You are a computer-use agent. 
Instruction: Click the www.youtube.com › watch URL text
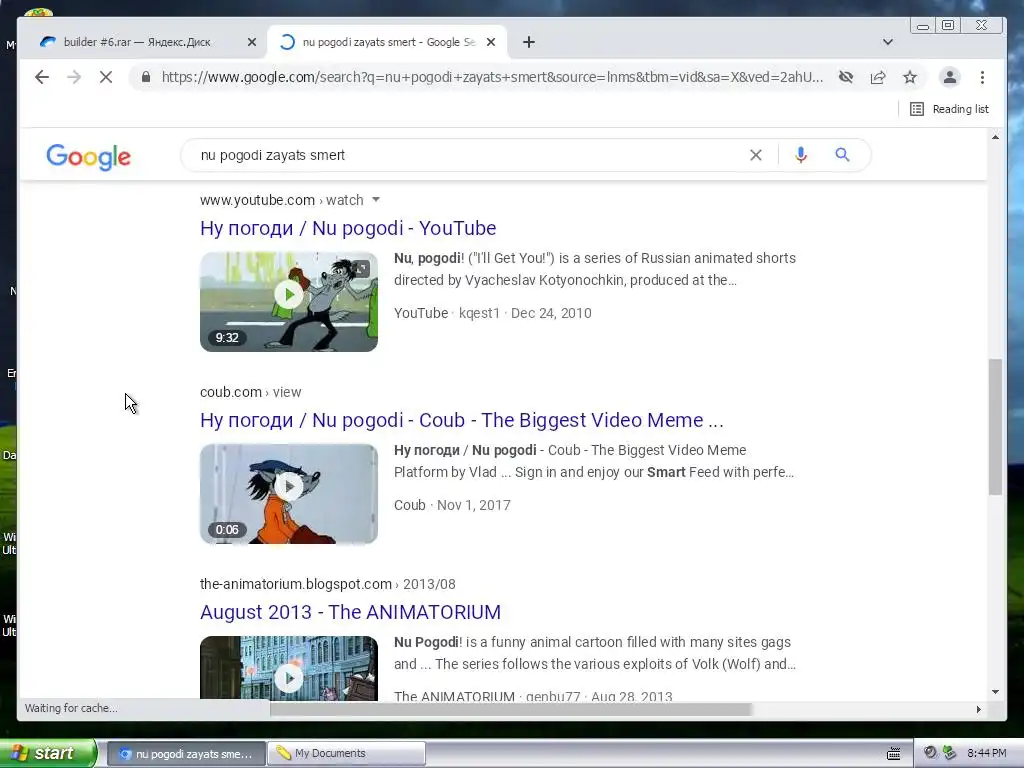pyautogui.click(x=281, y=200)
